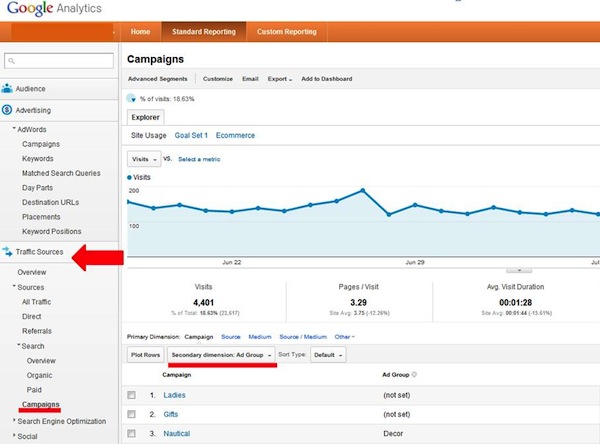Open Organic search report
Image resolution: width=600 pixels, height=444 pixels.
pos(39,375)
